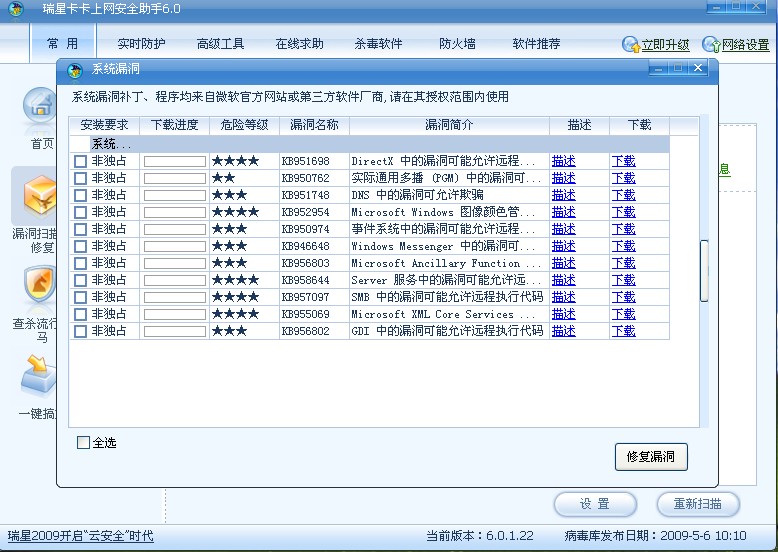
Task: Click the download progress bar for KB956802
Action: (x=175, y=331)
